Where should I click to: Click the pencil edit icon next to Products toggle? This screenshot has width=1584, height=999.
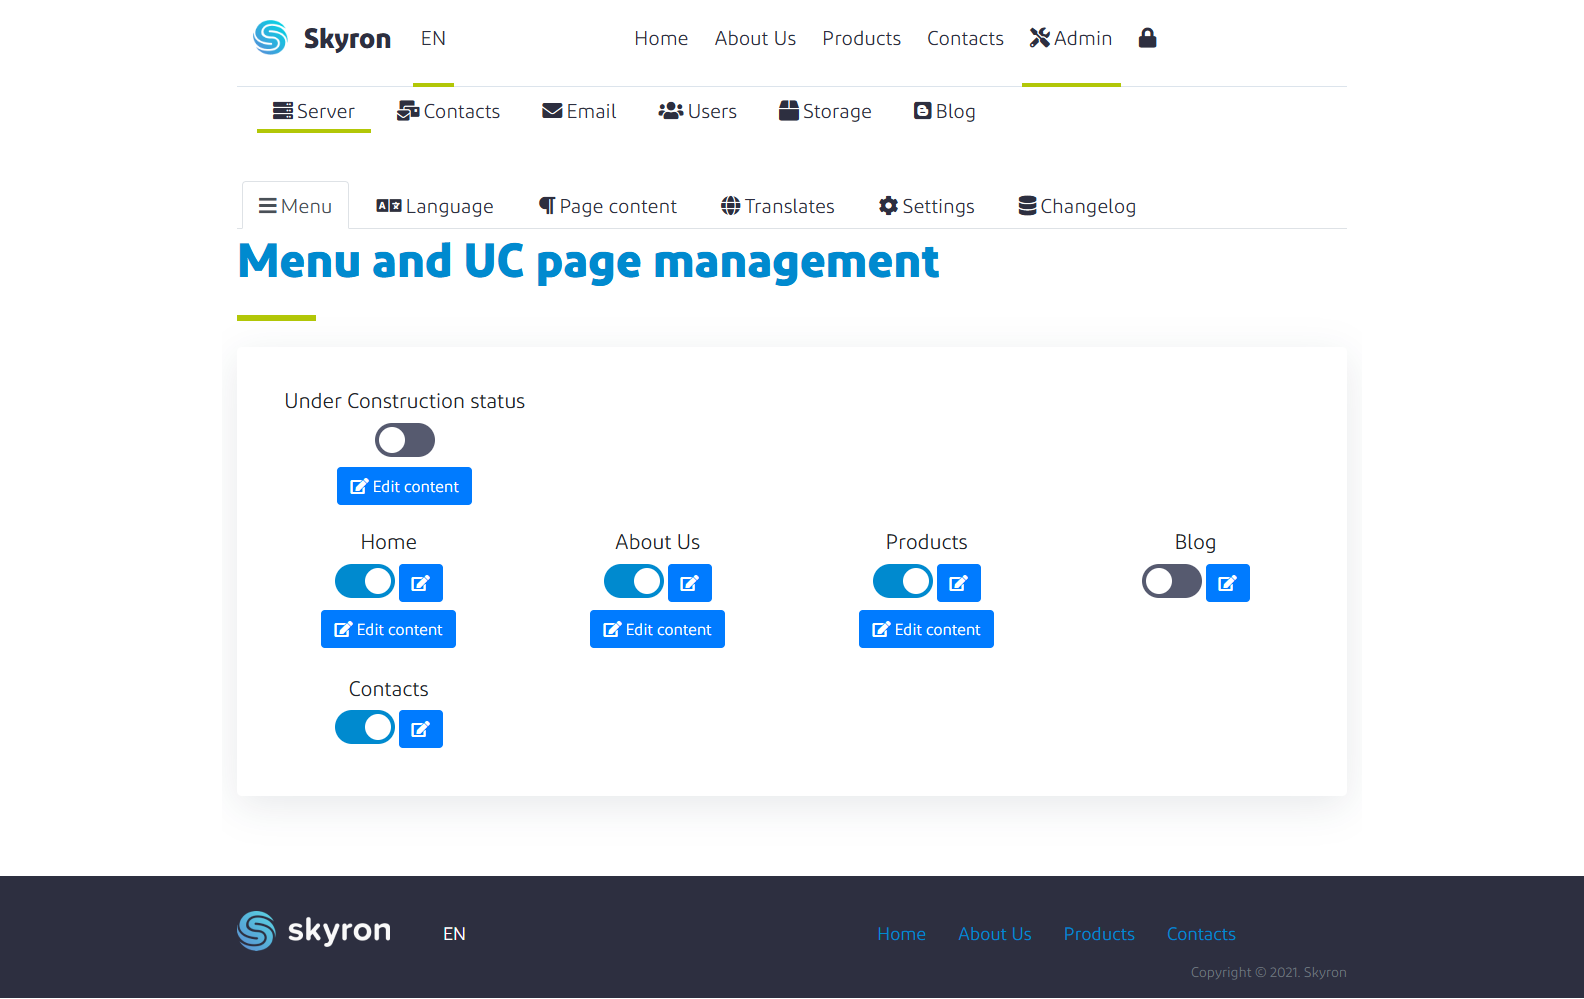coord(959,583)
